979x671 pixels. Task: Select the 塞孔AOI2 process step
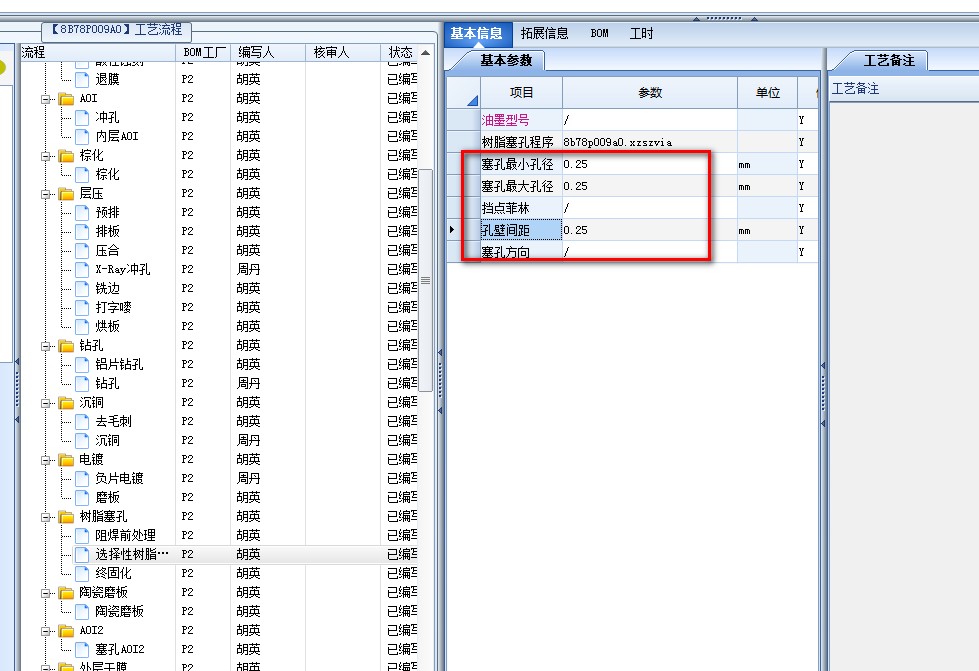click(120, 650)
